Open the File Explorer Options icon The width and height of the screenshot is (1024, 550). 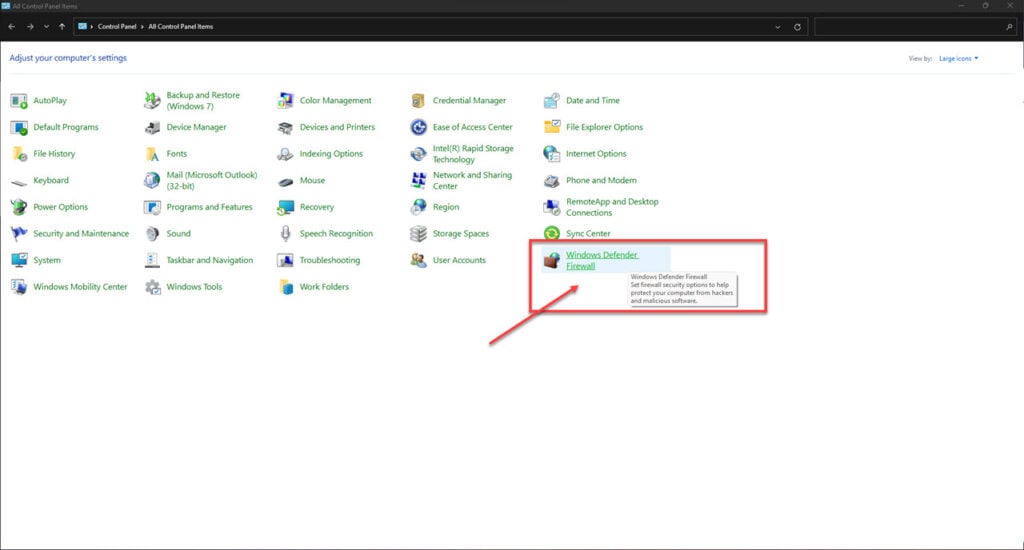[552, 127]
